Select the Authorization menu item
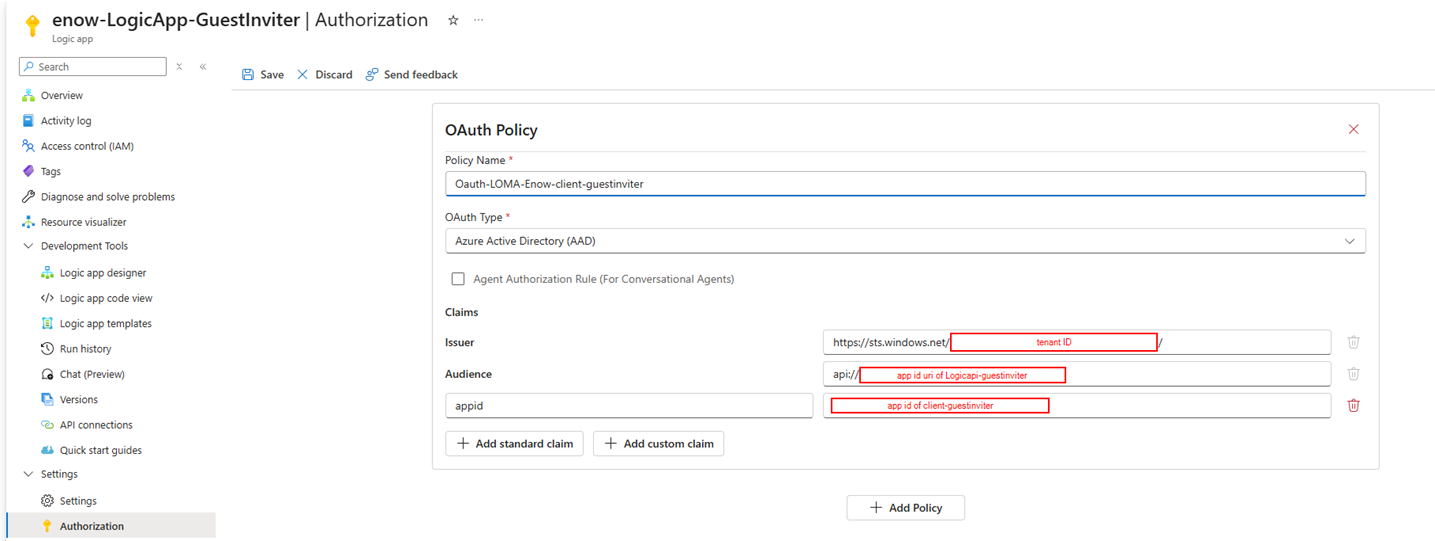The height and width of the screenshot is (541, 1435). [110, 526]
